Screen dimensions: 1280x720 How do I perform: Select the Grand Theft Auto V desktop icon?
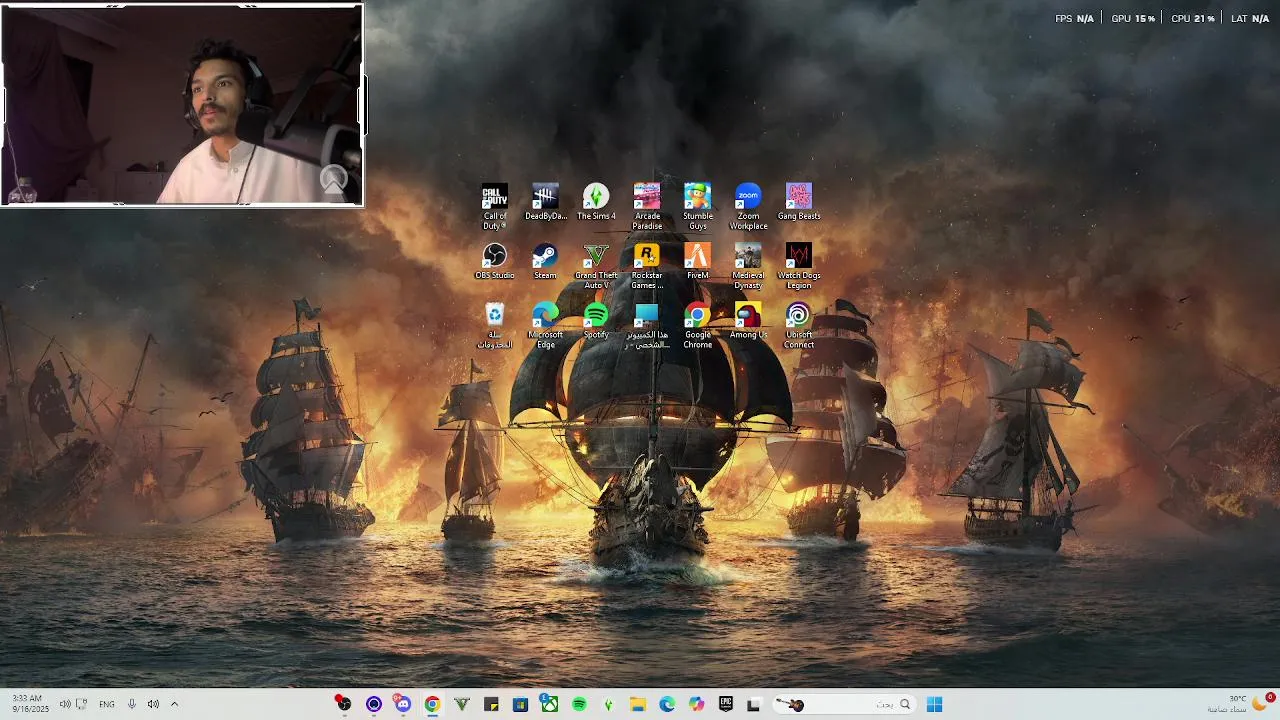596,266
